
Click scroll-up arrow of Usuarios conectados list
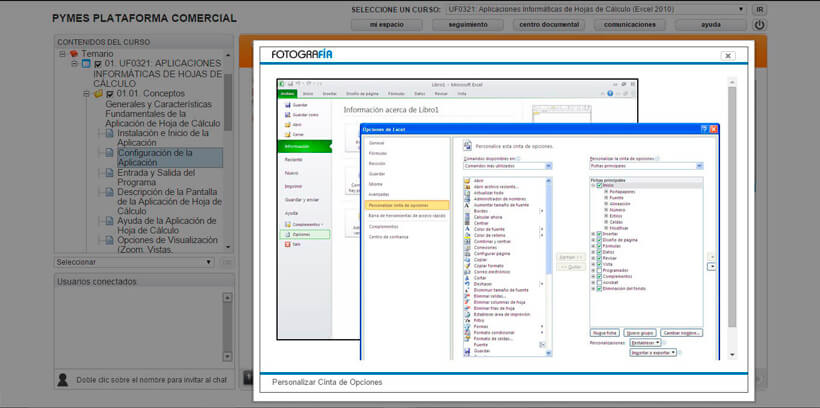[x=227, y=297]
